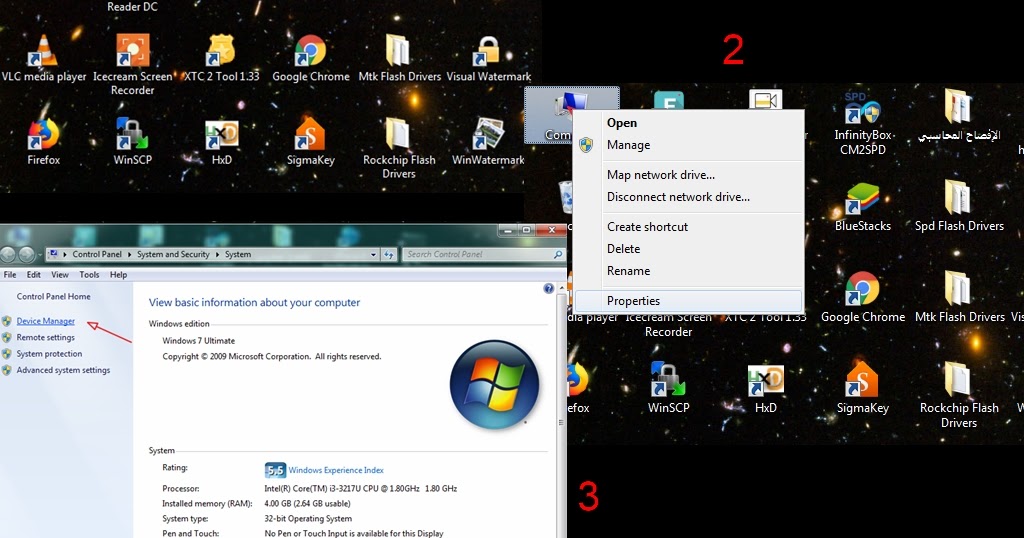
Task: Choose Delete from context menu
Action: (688, 249)
